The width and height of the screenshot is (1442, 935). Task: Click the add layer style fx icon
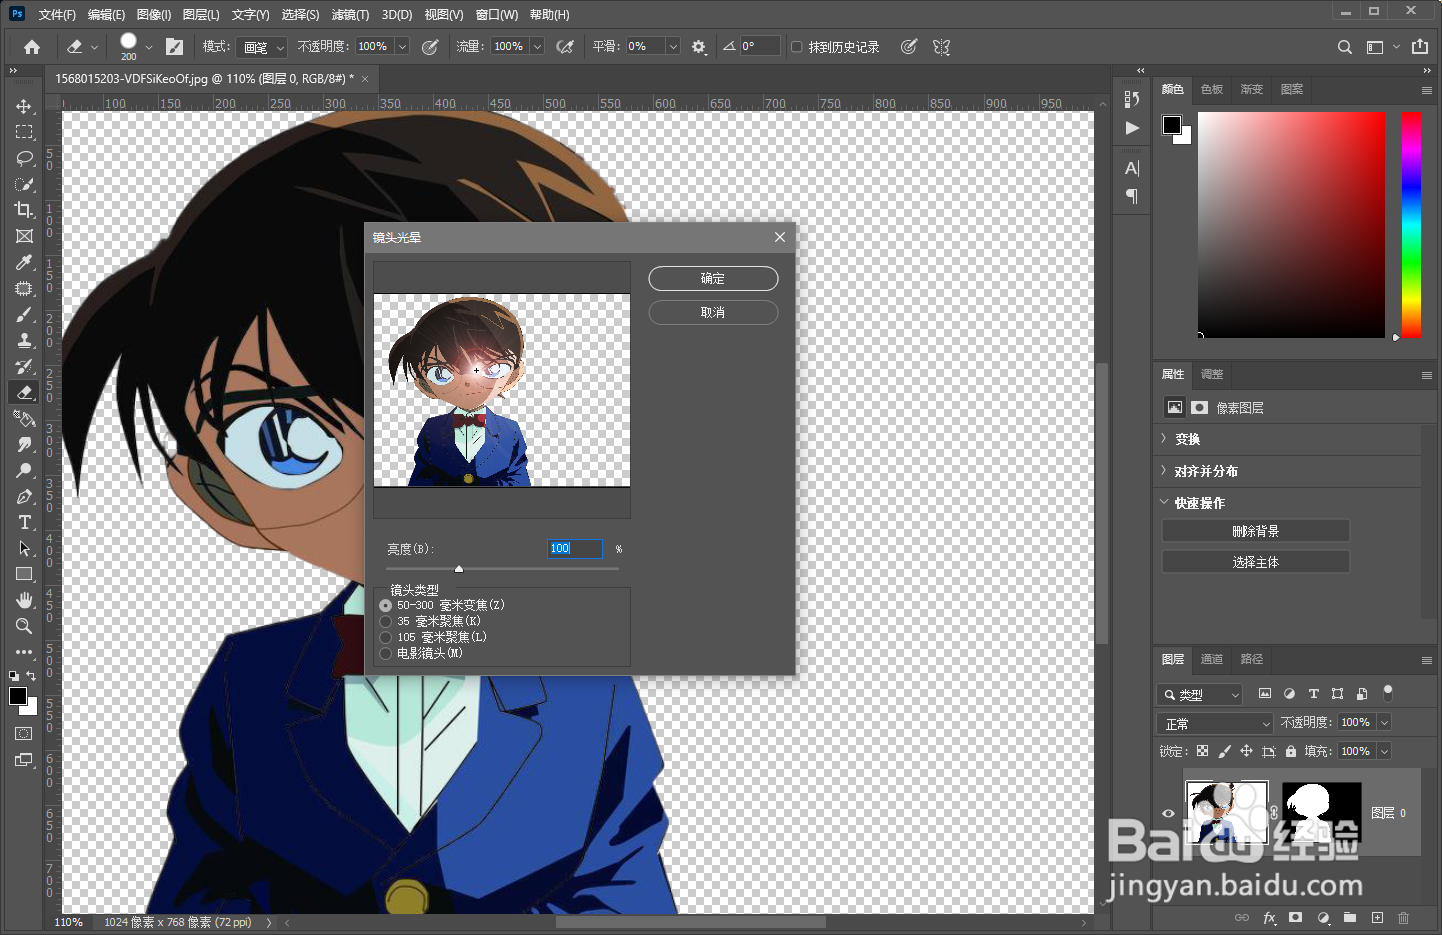[x=1269, y=917]
